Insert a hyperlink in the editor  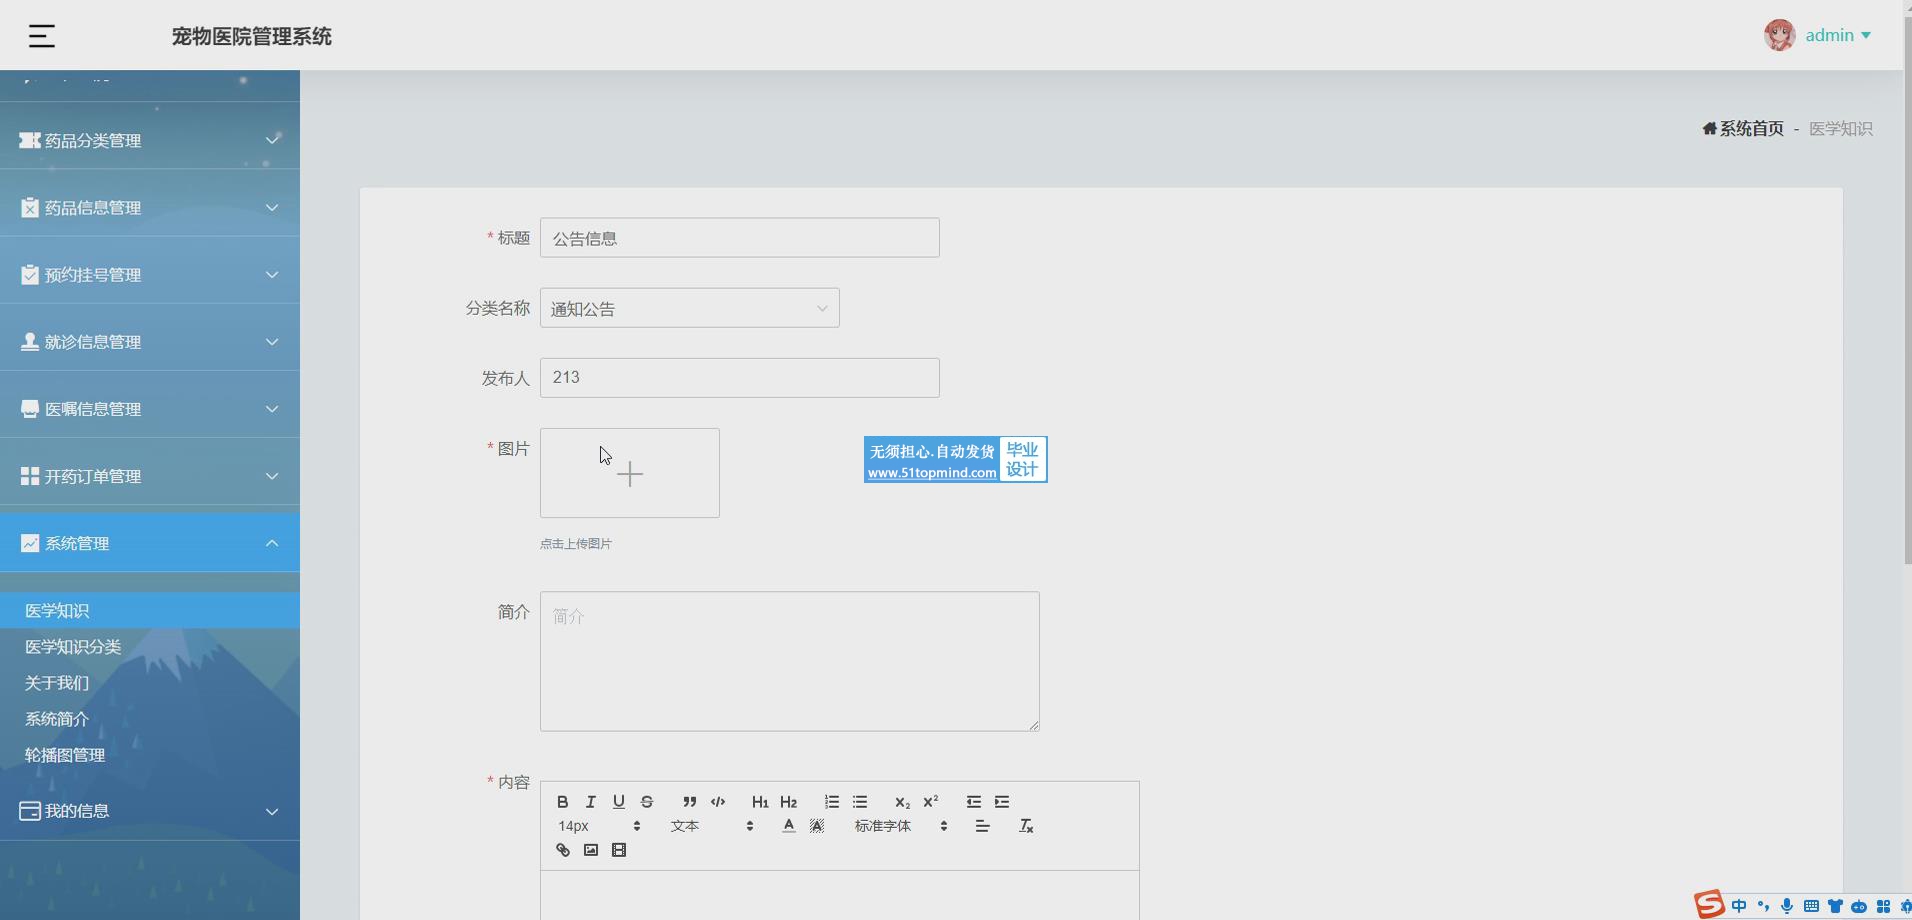(x=563, y=850)
